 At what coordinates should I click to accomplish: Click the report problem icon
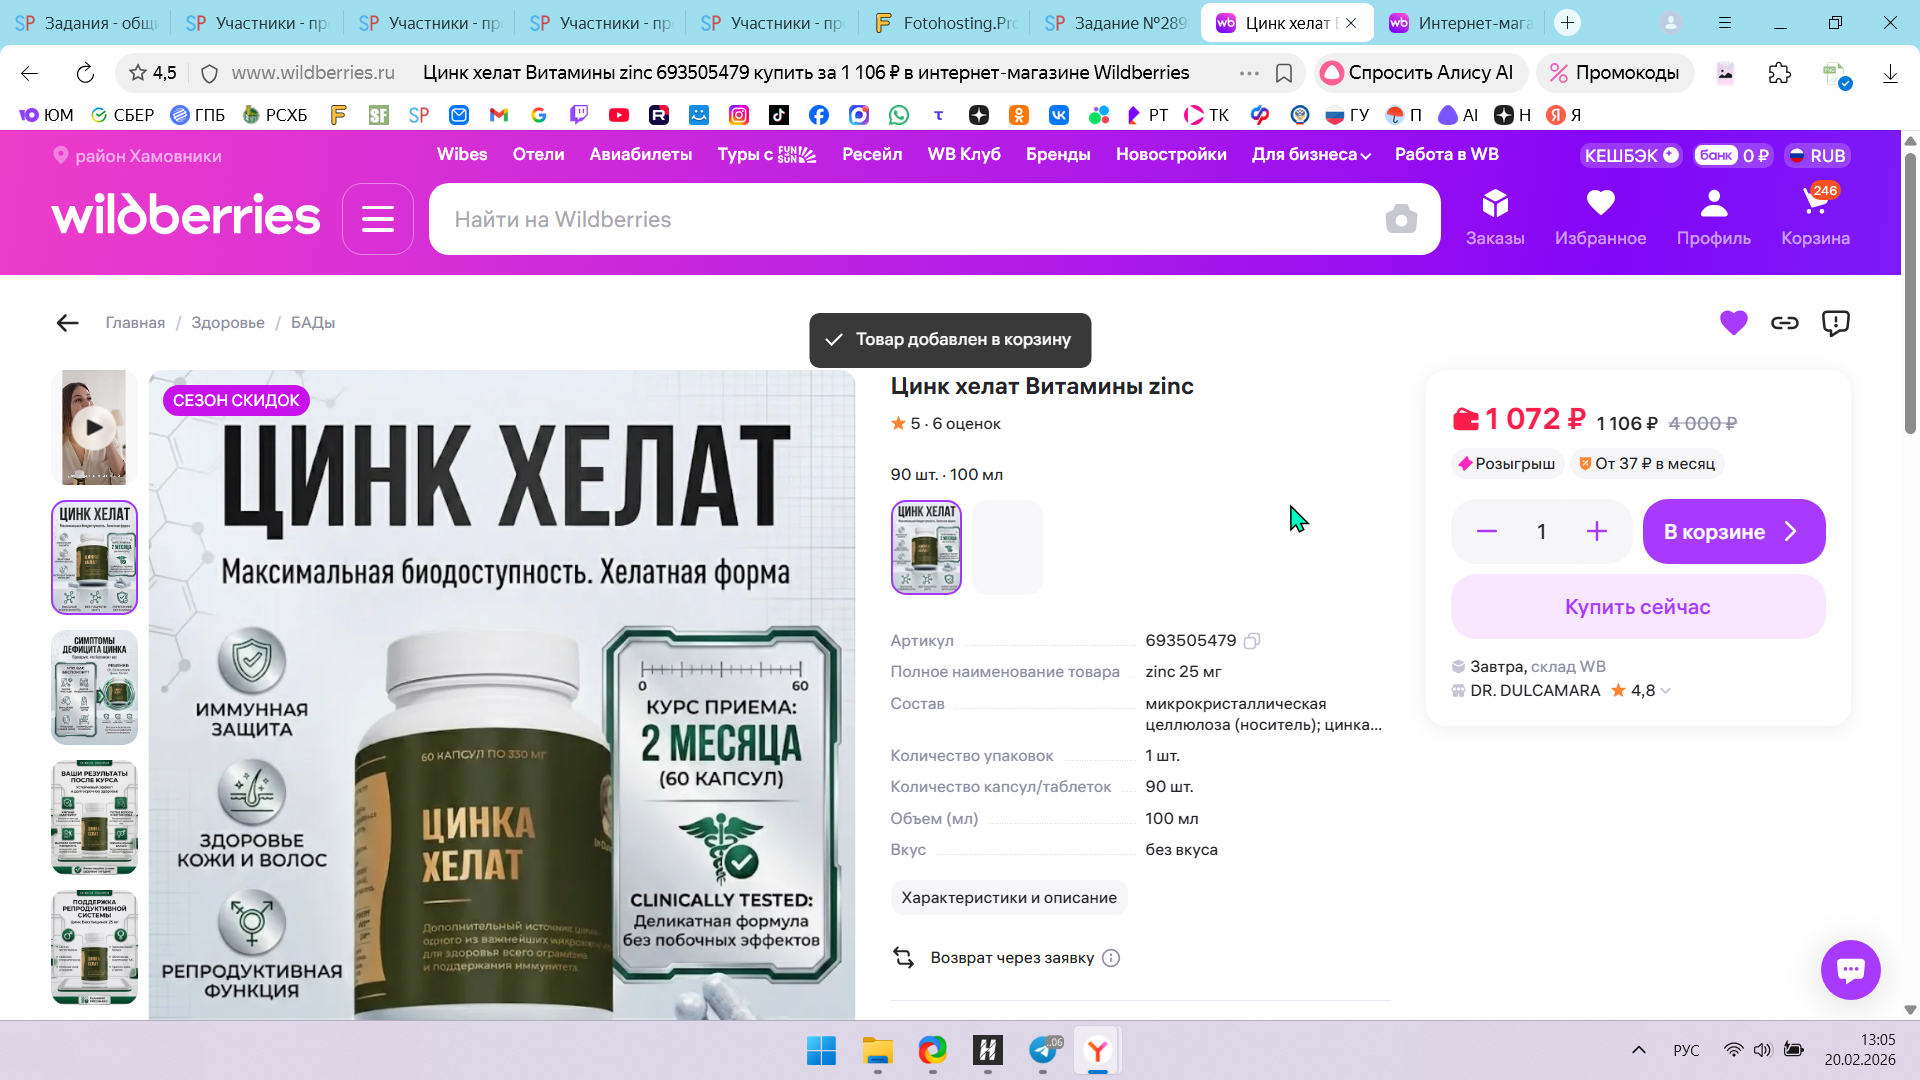pyautogui.click(x=1835, y=323)
